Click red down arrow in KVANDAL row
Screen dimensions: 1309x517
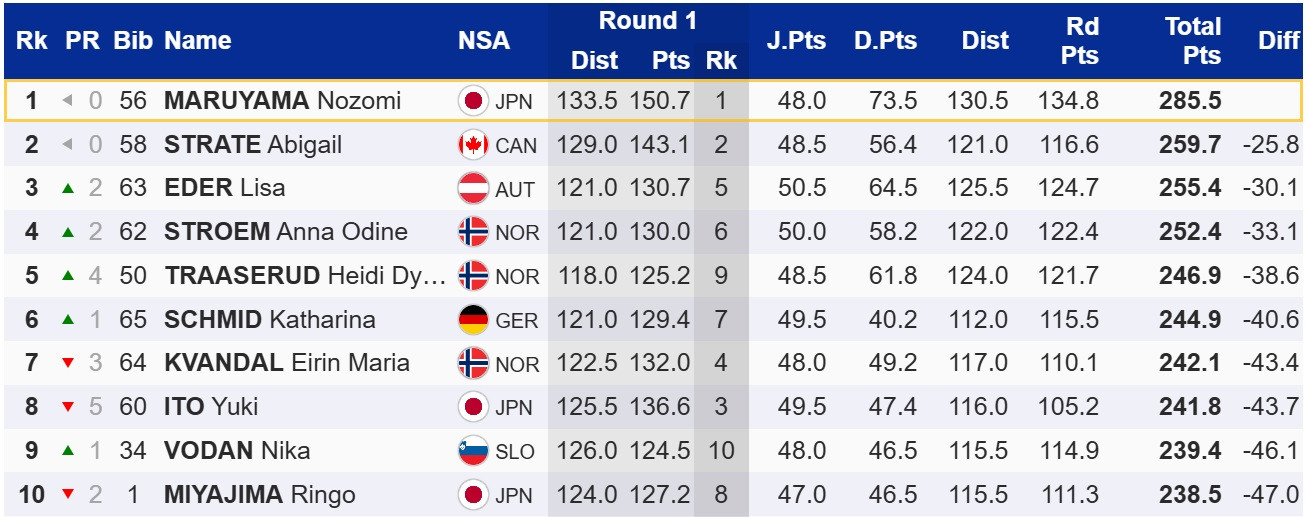[x=68, y=363]
